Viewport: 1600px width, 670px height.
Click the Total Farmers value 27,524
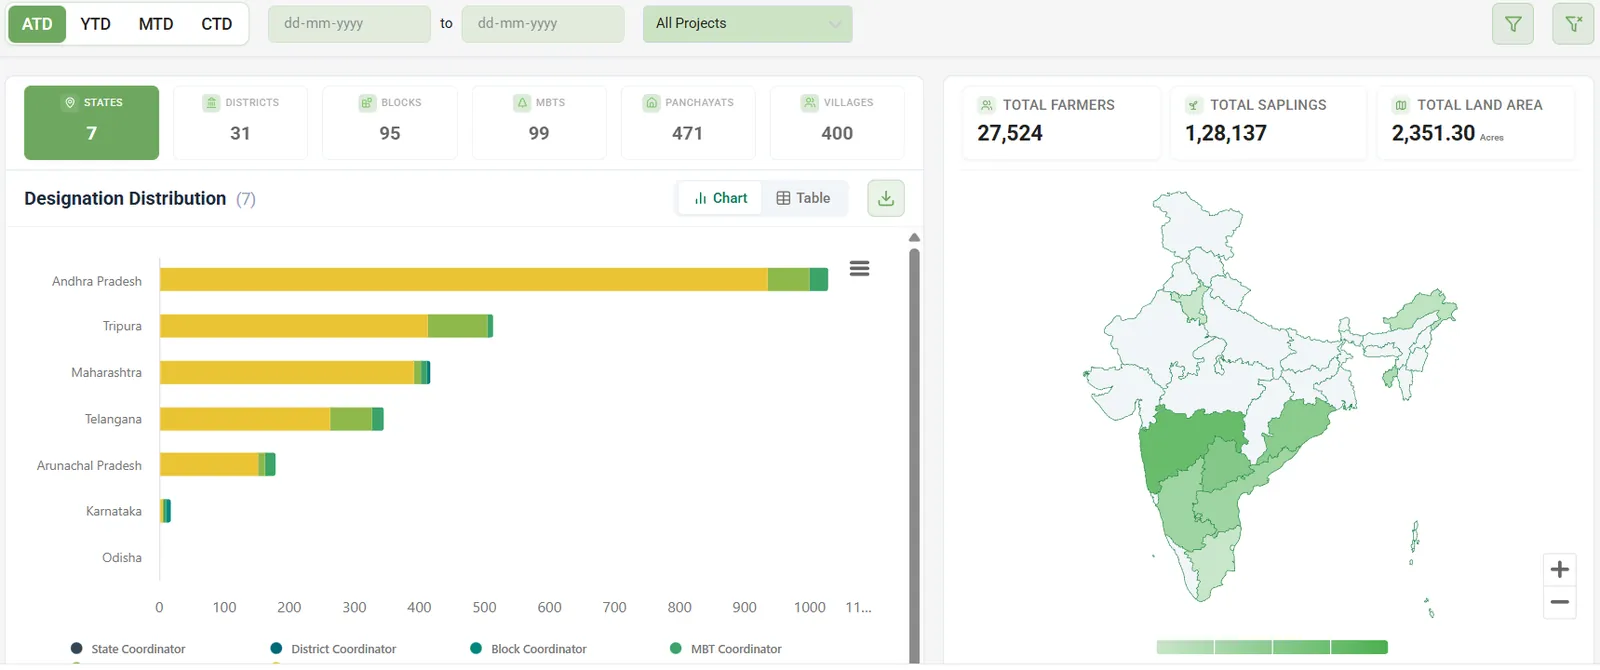click(x=1010, y=133)
